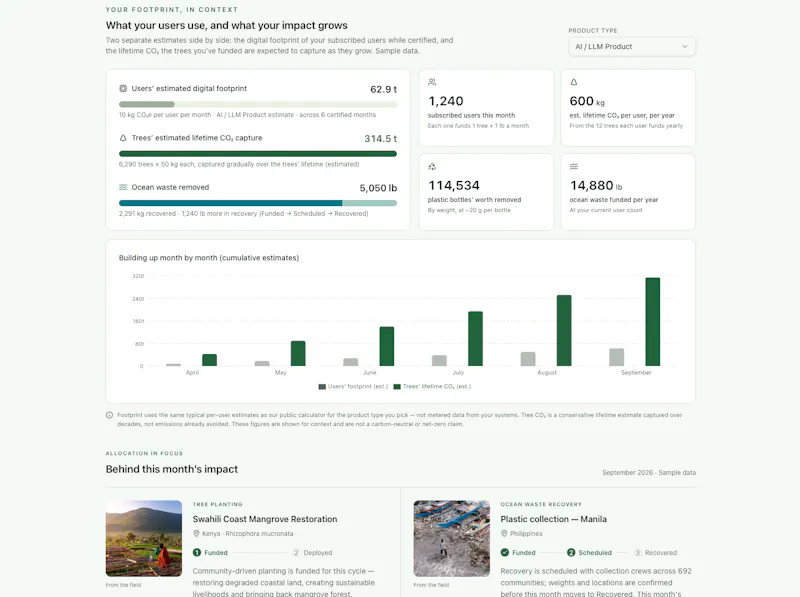Click the 320t axis label on chart
800x597 pixels.
click(x=138, y=276)
